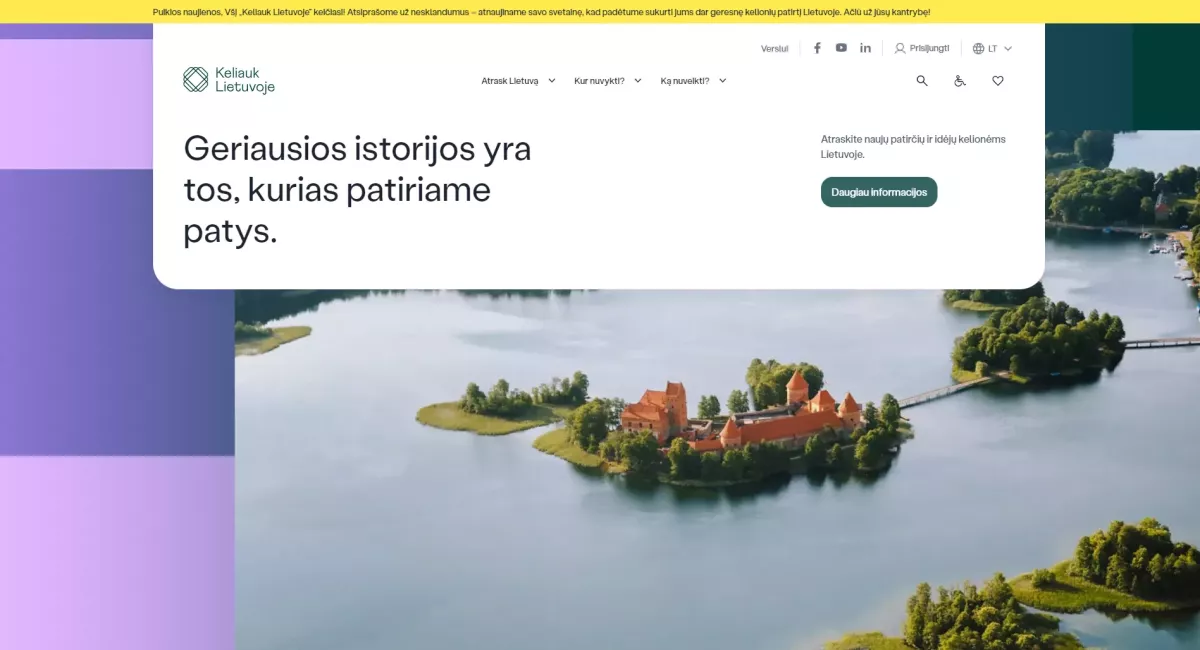This screenshot has height=650, width=1200.
Task: Open the search icon
Action: (921, 81)
